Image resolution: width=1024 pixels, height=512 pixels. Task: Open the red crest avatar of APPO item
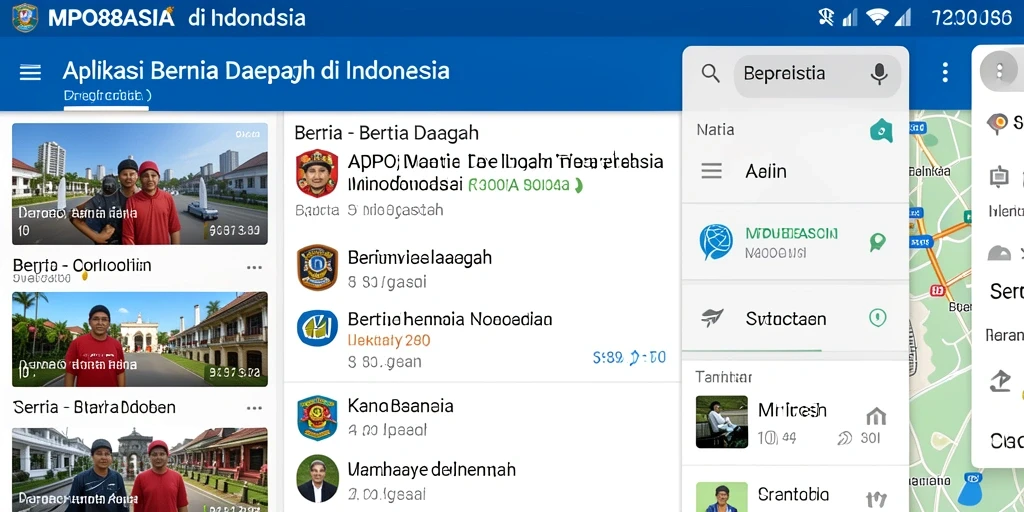coord(317,173)
